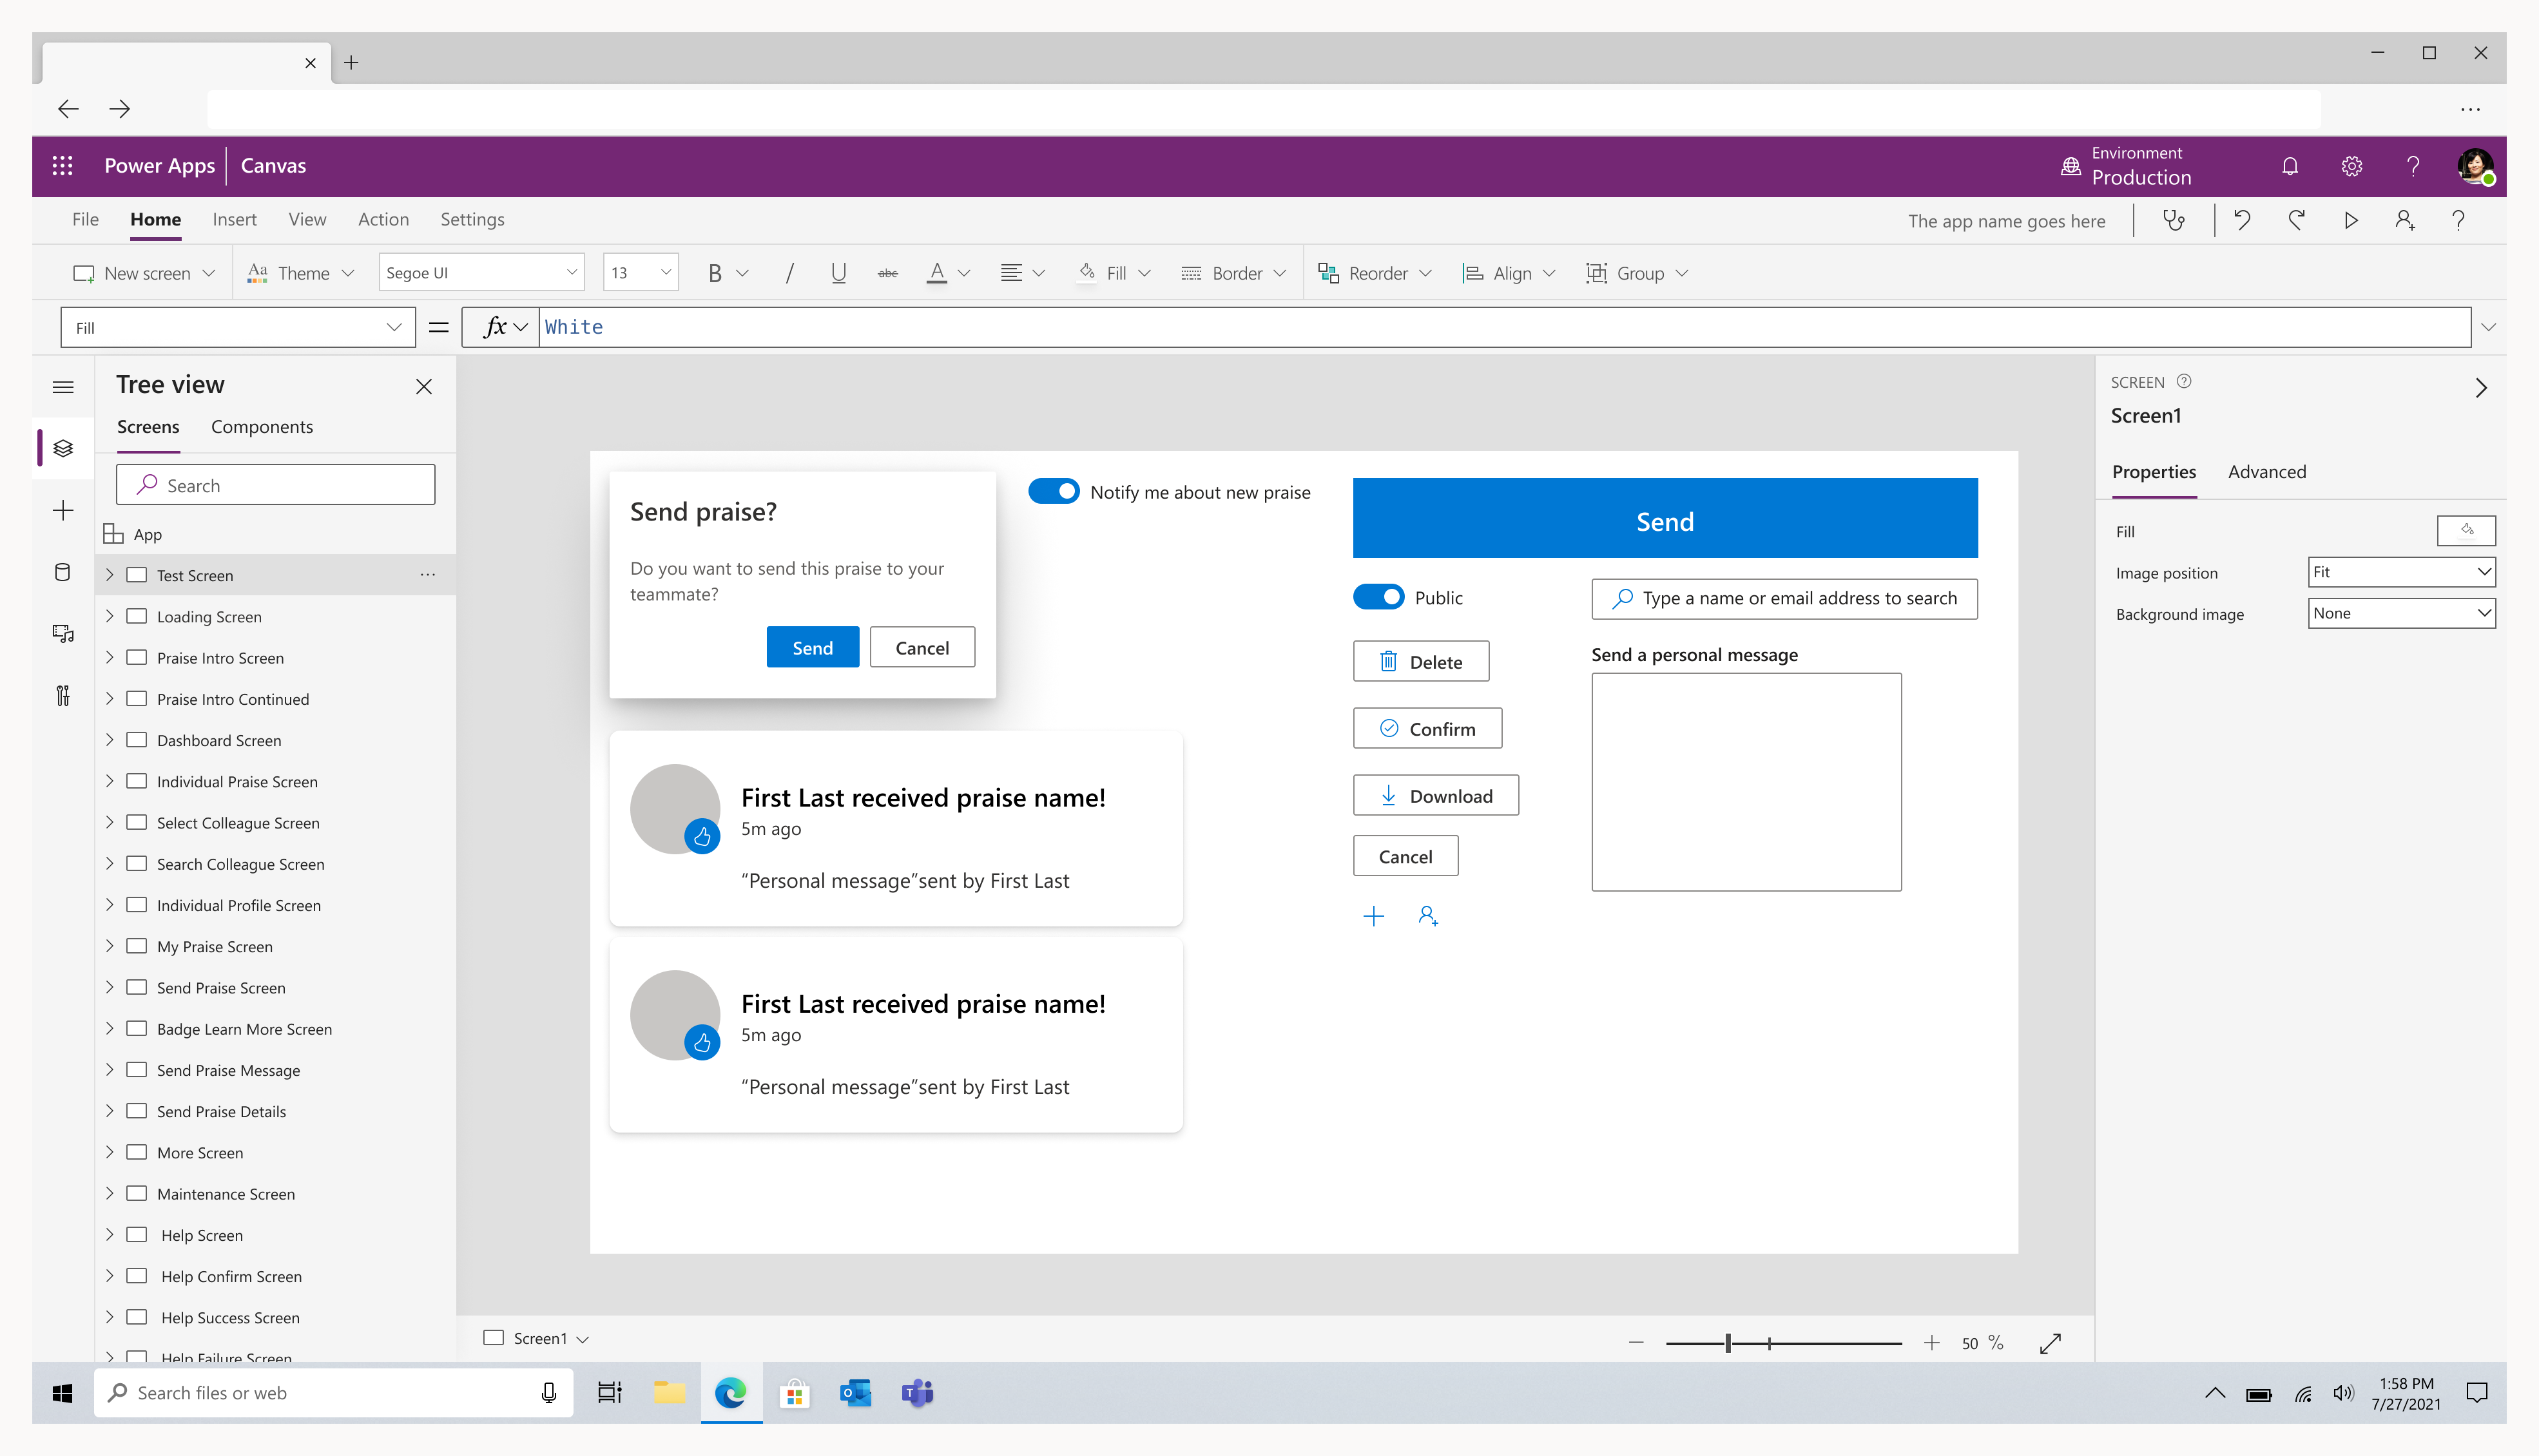This screenshot has height=1456, width=2539.
Task: Click the Cancel button in dialog
Action: 922,647
